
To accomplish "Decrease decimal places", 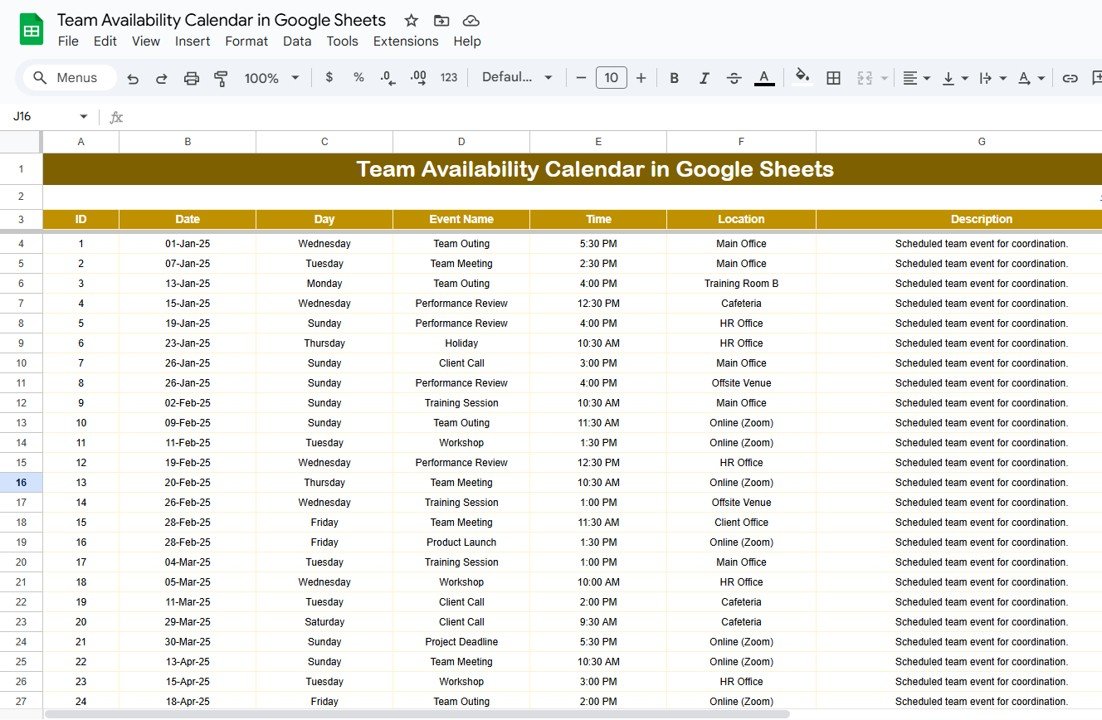I will pyautogui.click(x=388, y=78).
